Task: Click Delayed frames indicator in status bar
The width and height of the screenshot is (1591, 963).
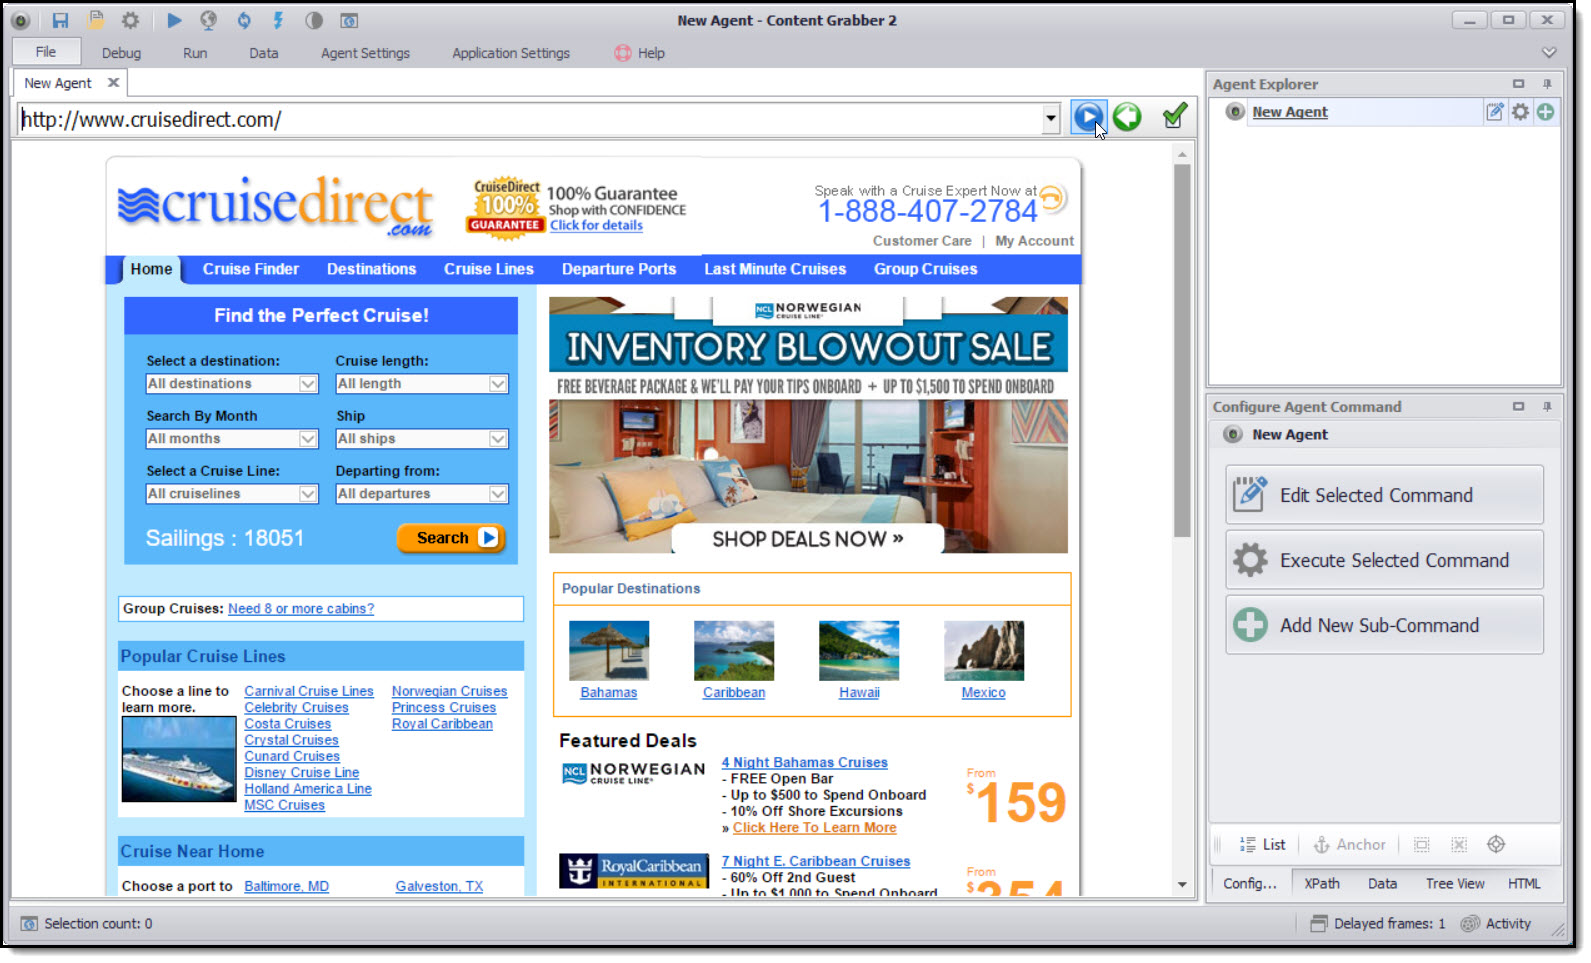Action: pos(1378,923)
